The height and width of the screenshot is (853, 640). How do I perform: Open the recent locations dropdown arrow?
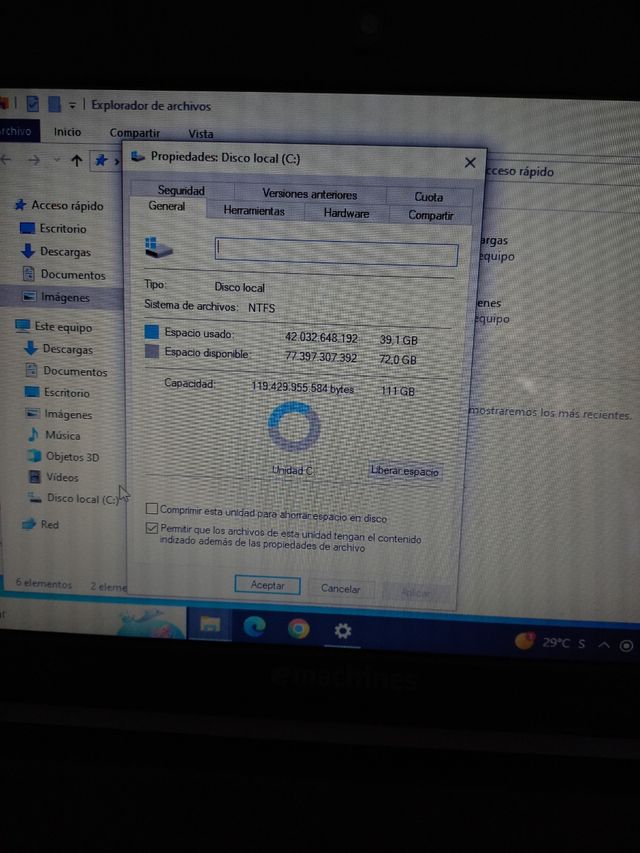point(57,160)
